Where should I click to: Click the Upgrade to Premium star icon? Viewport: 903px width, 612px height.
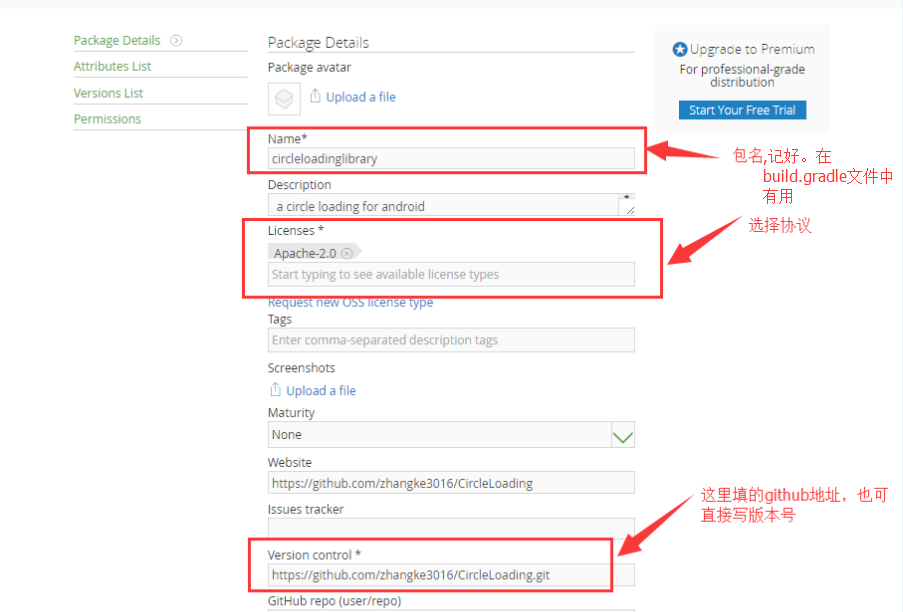point(680,49)
